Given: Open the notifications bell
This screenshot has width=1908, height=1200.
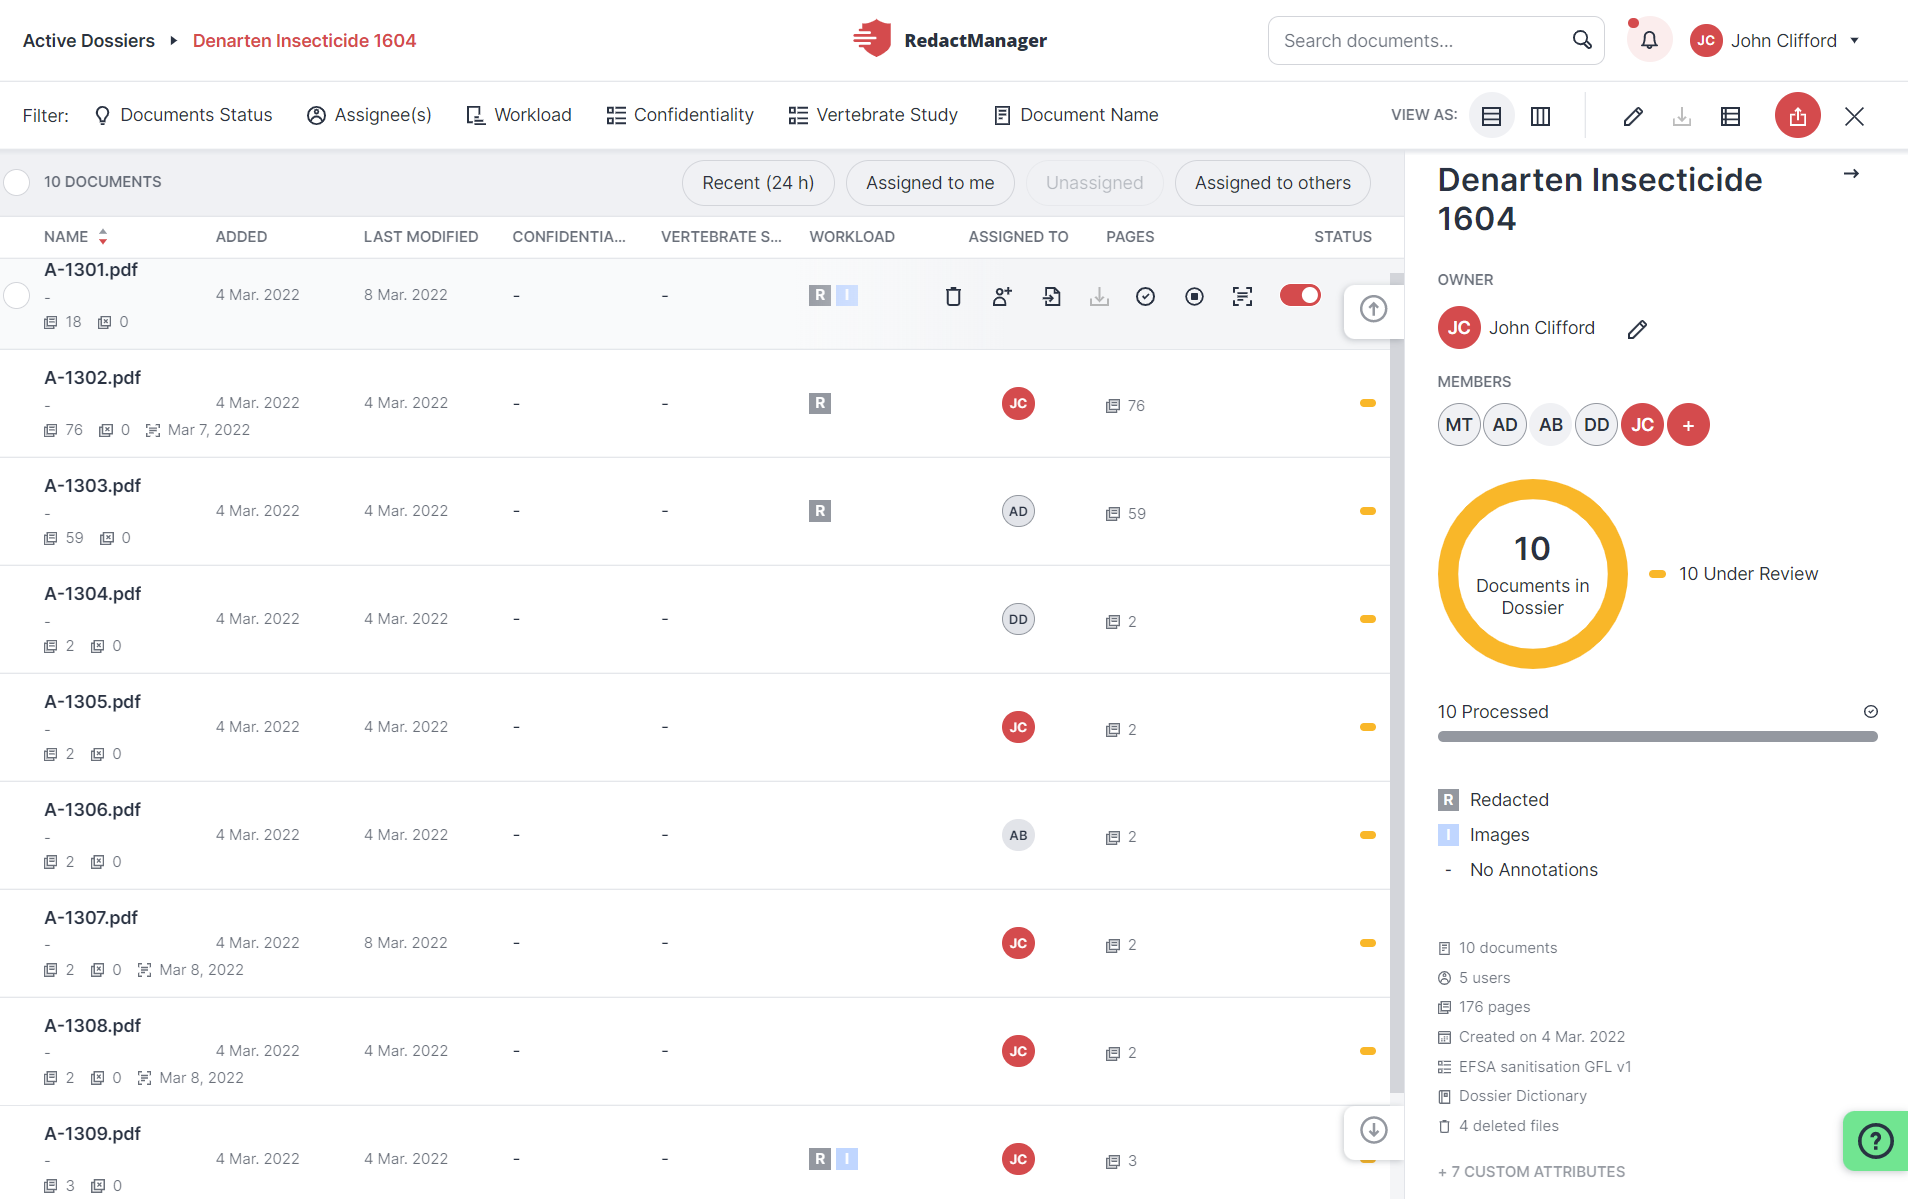Looking at the screenshot, I should 1649,40.
